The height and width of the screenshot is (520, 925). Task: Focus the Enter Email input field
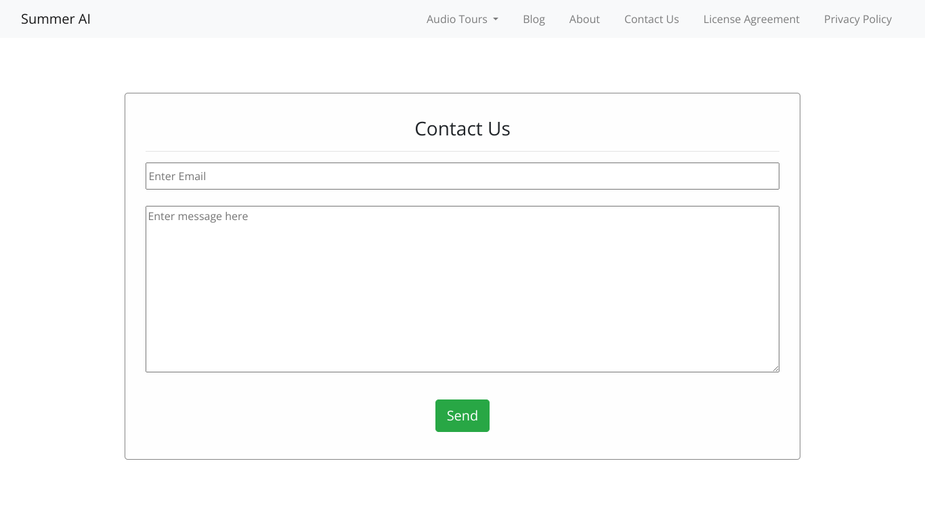[x=462, y=176]
